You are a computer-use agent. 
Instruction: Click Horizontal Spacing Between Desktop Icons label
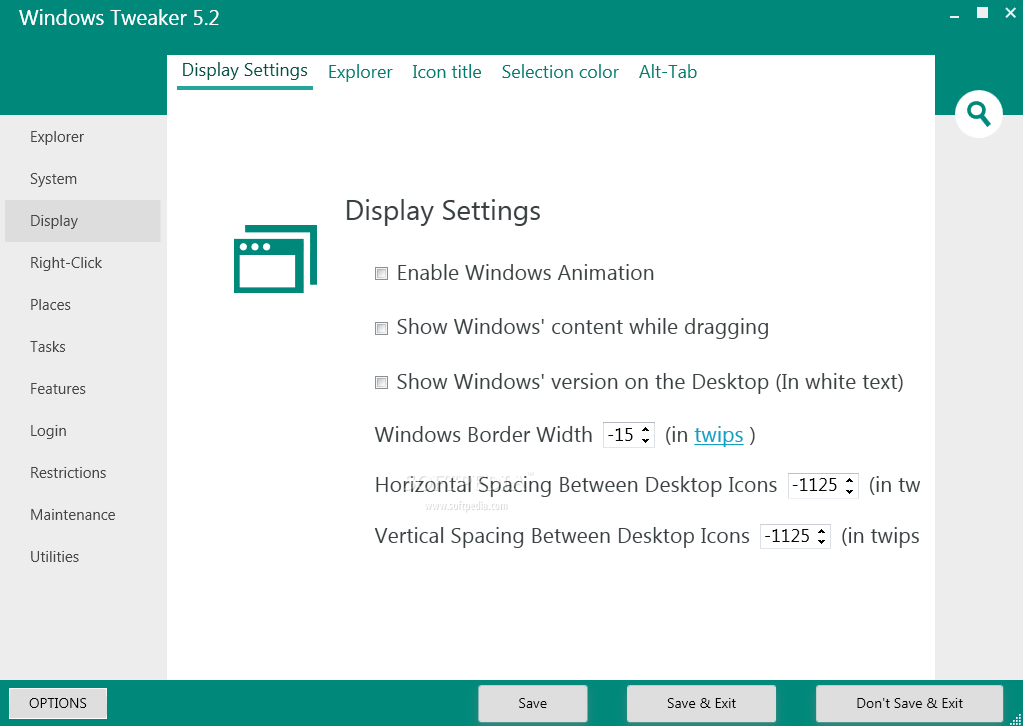pos(575,485)
